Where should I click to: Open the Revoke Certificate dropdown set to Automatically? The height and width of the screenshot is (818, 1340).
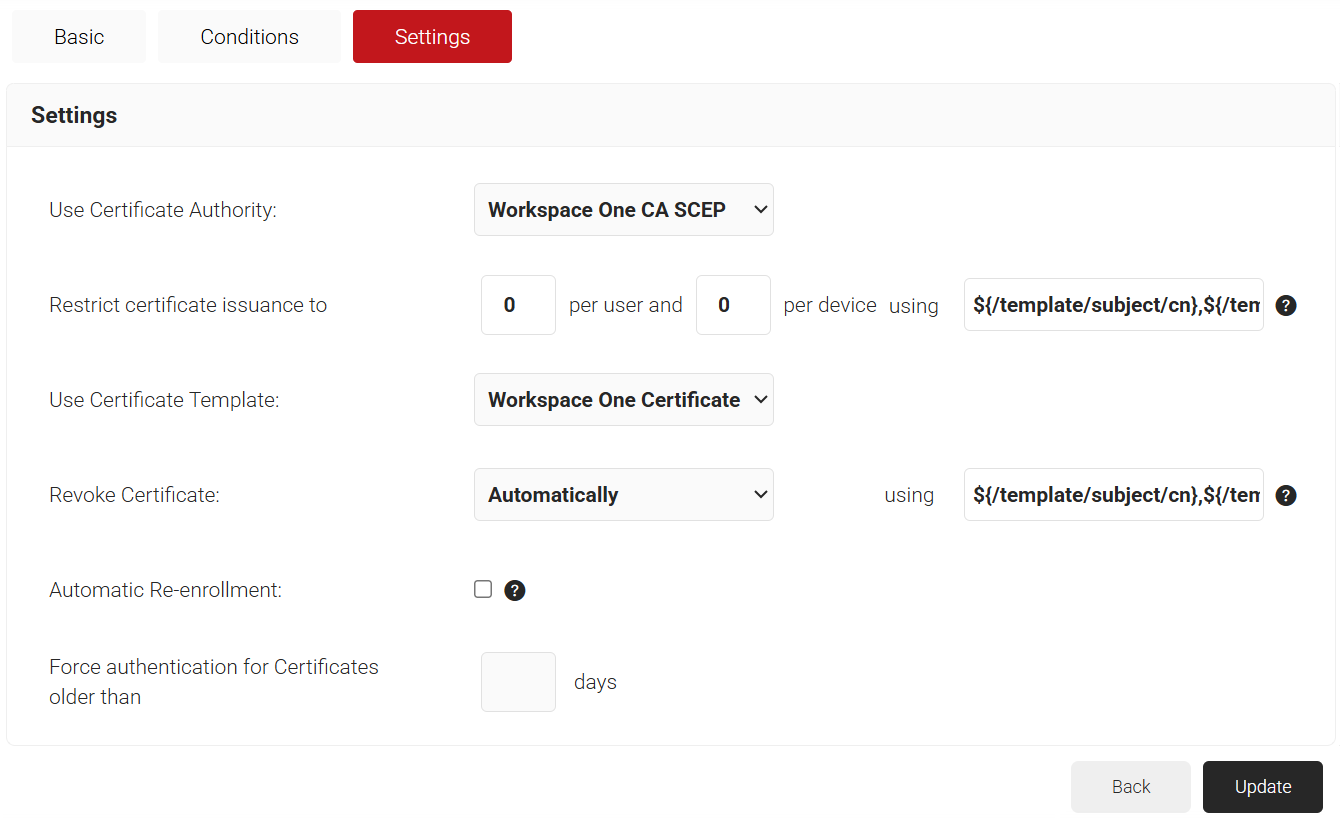coord(623,495)
